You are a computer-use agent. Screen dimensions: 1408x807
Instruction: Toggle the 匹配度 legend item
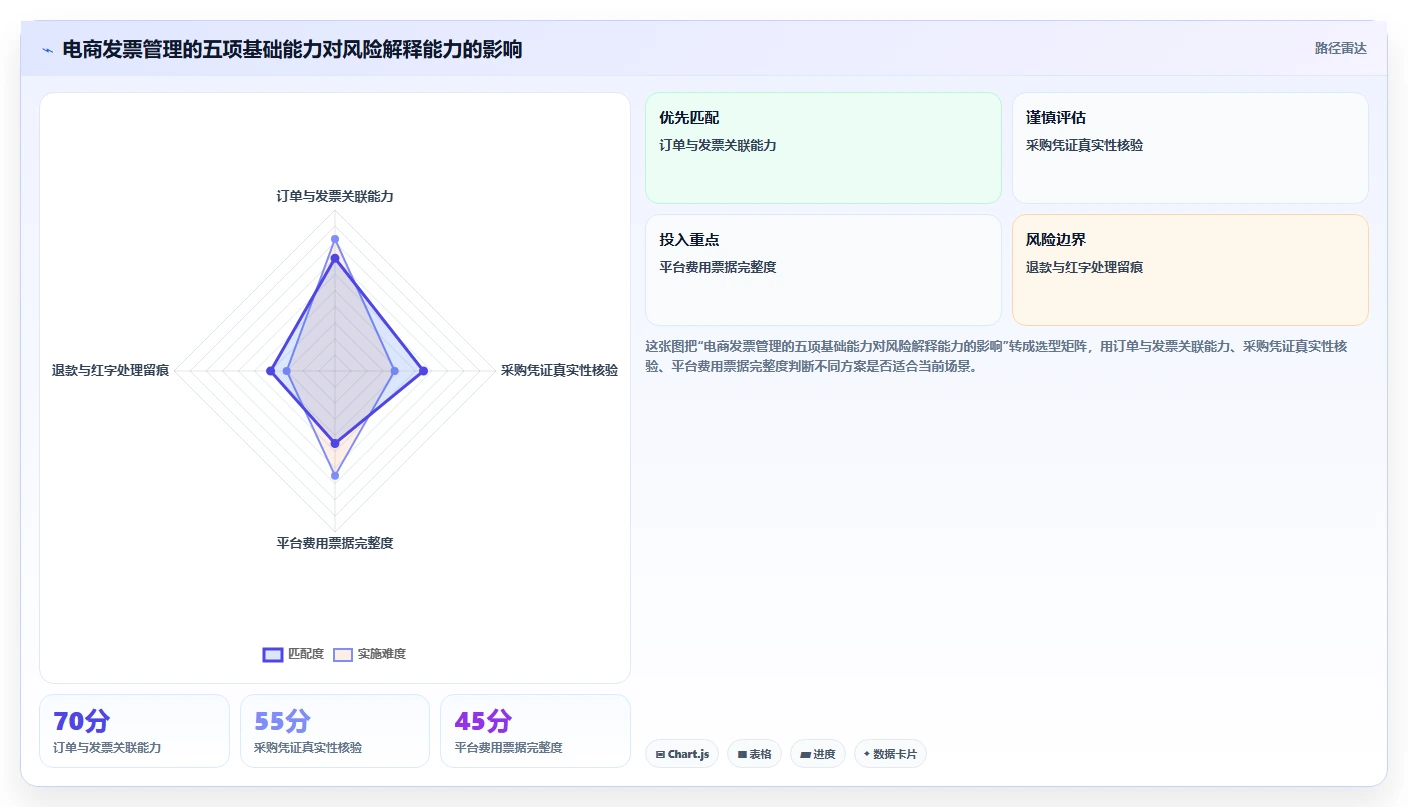pos(293,654)
